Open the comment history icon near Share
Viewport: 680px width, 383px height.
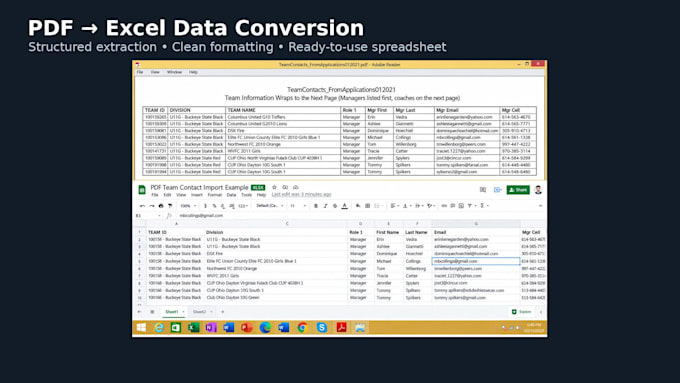483,190
